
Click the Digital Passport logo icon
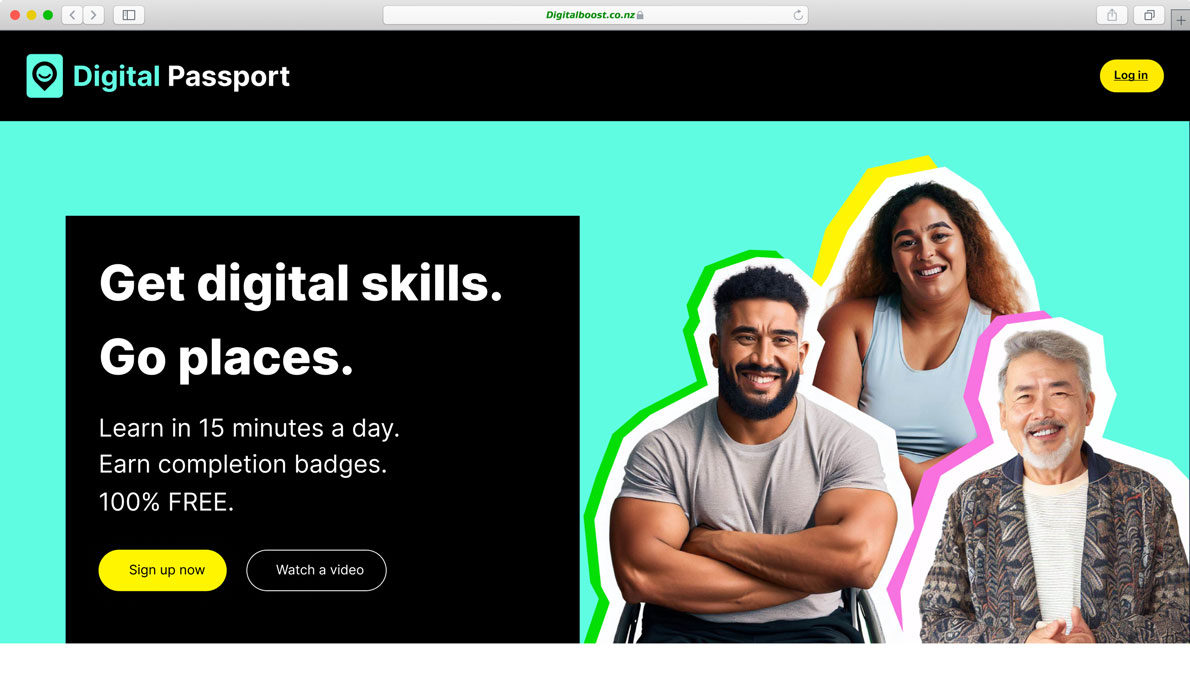click(x=44, y=76)
